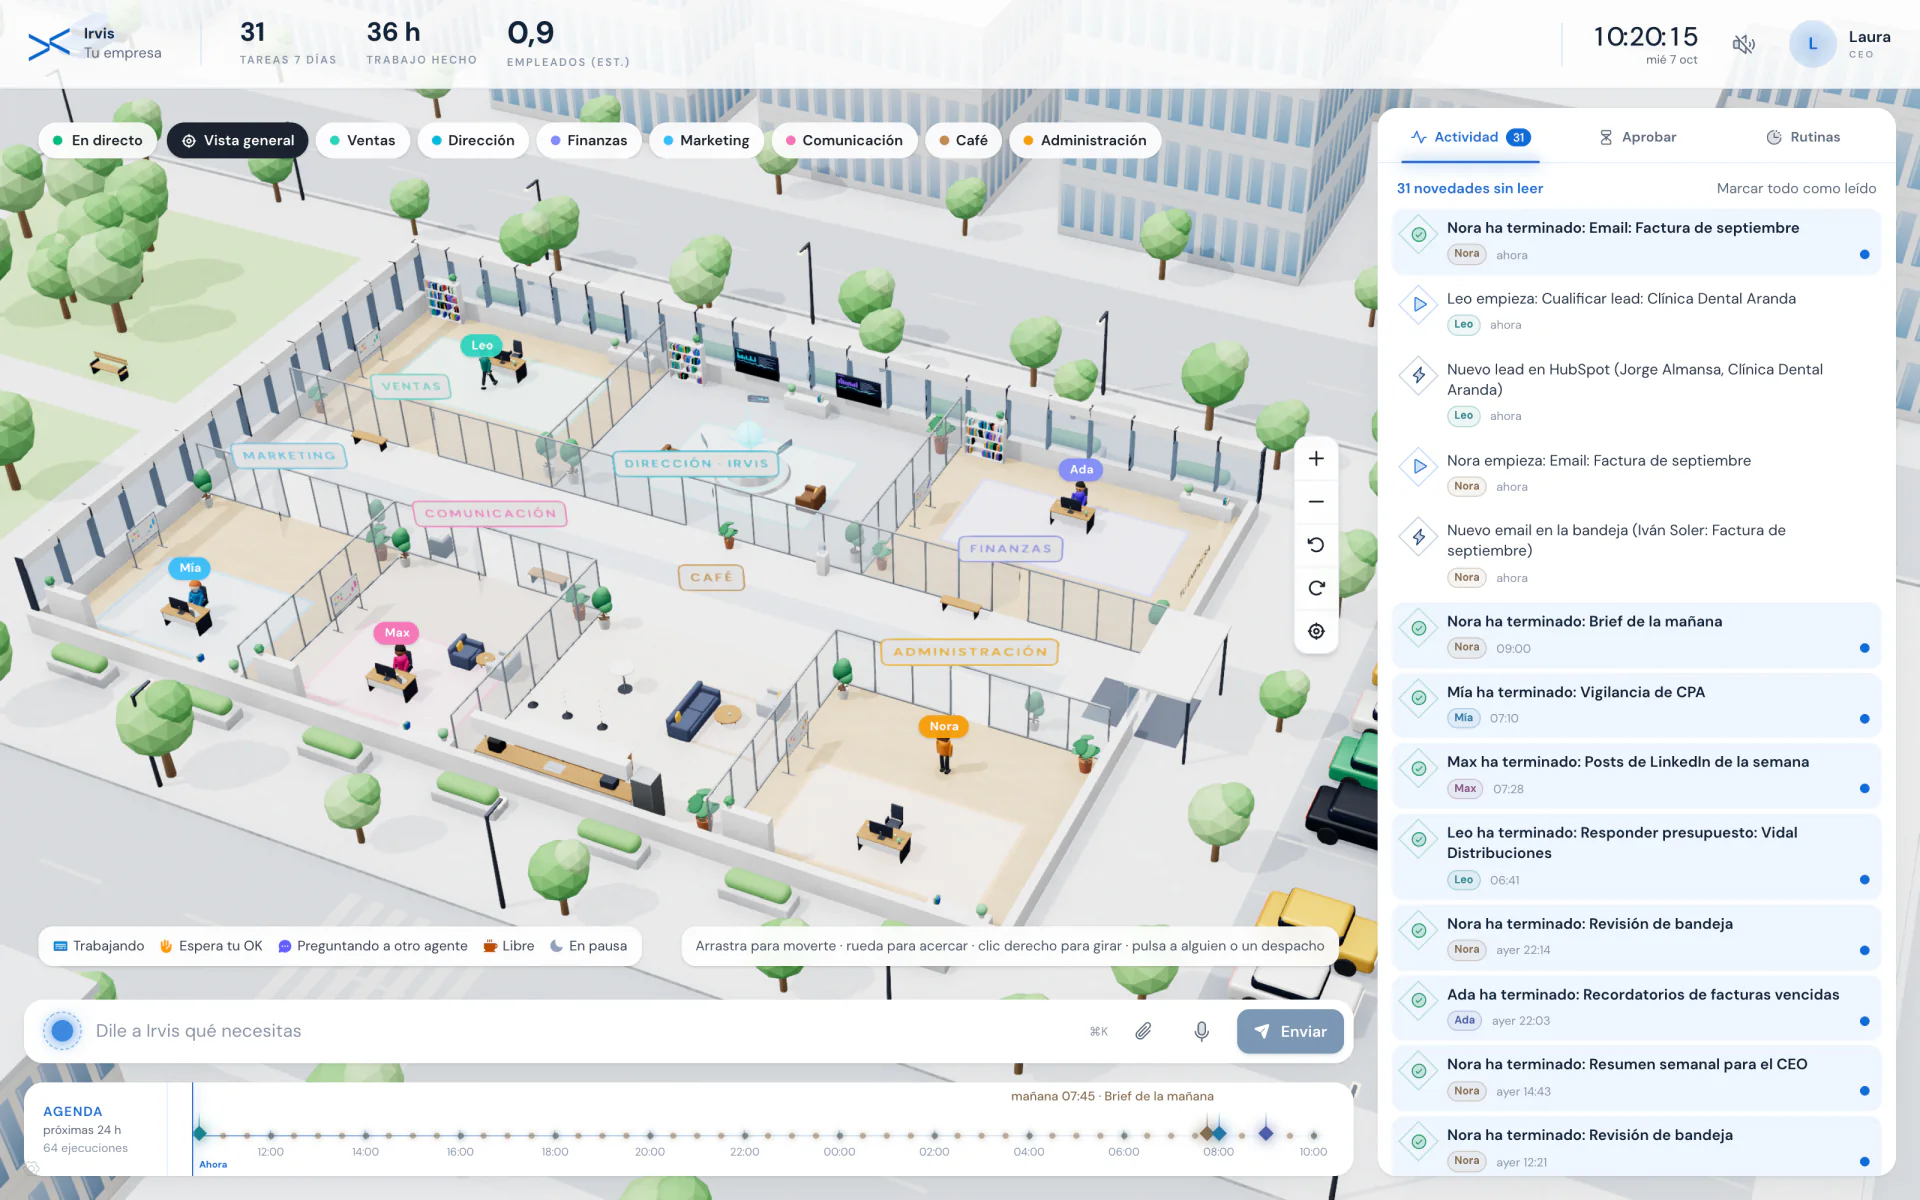The height and width of the screenshot is (1200, 1920).
Task: Filter the map to Dirección
Action: (x=473, y=140)
